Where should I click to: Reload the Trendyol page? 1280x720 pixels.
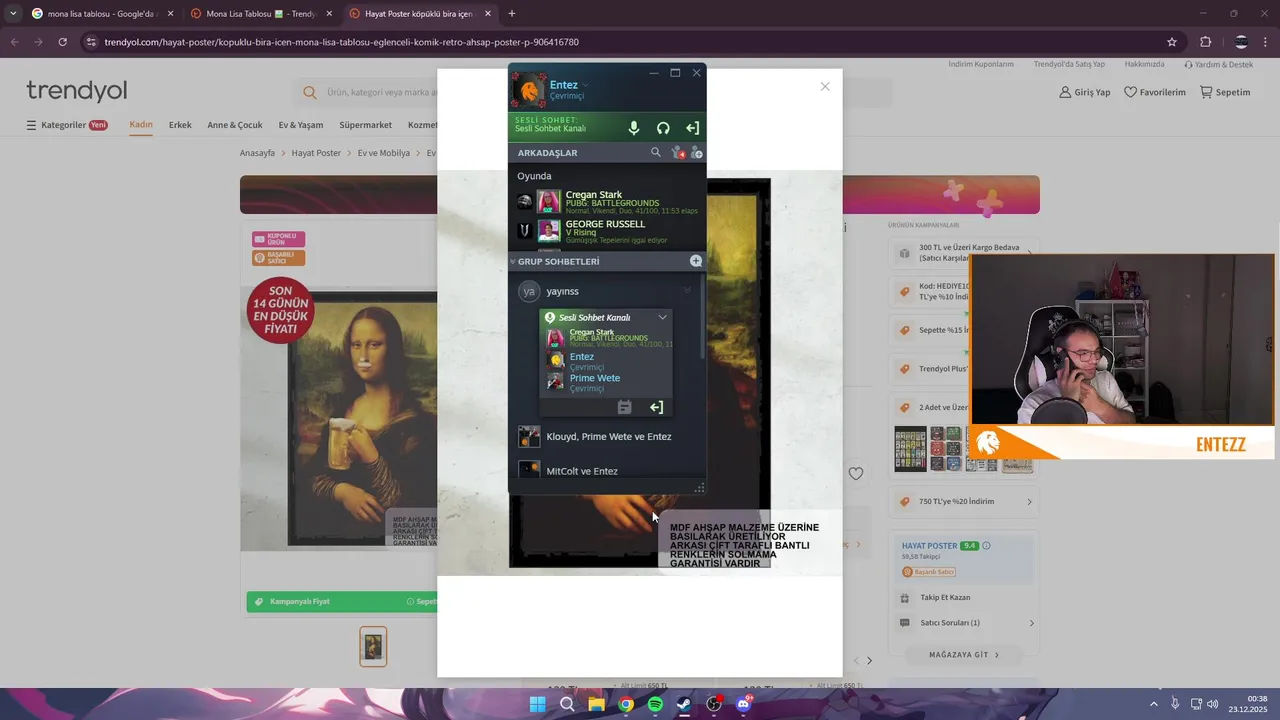point(62,42)
